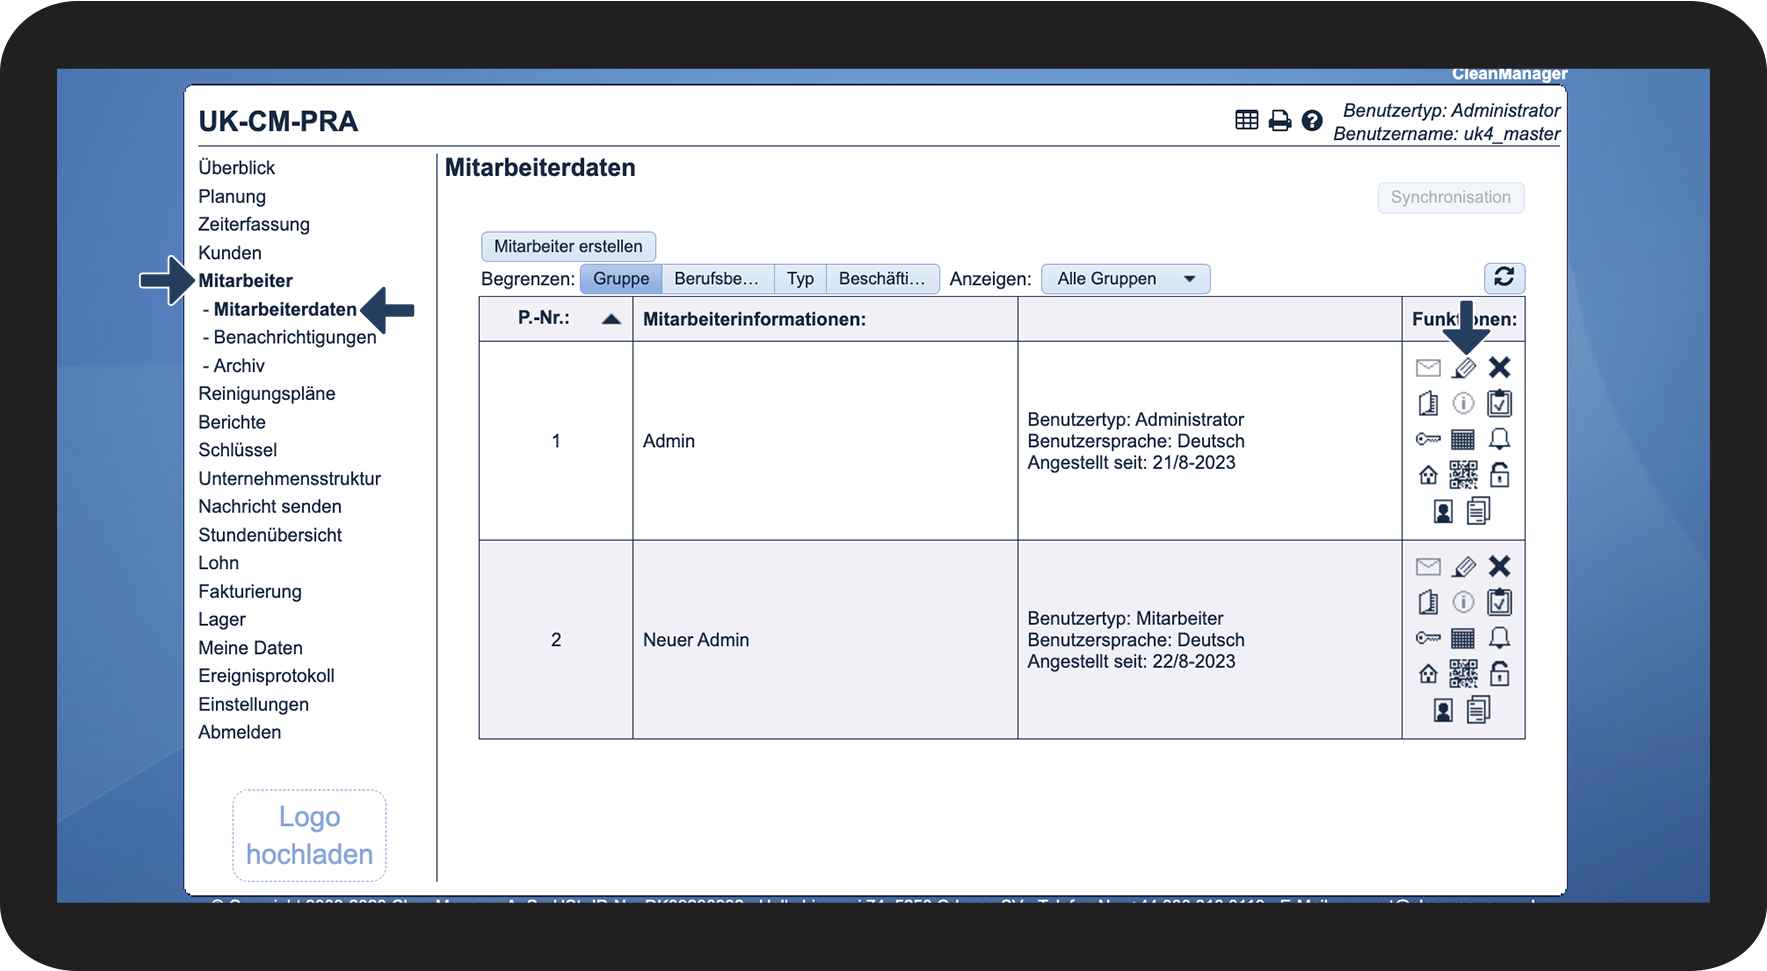
Task: Click unlocked padlock icon for Neuer Admin
Action: pos(1499,673)
